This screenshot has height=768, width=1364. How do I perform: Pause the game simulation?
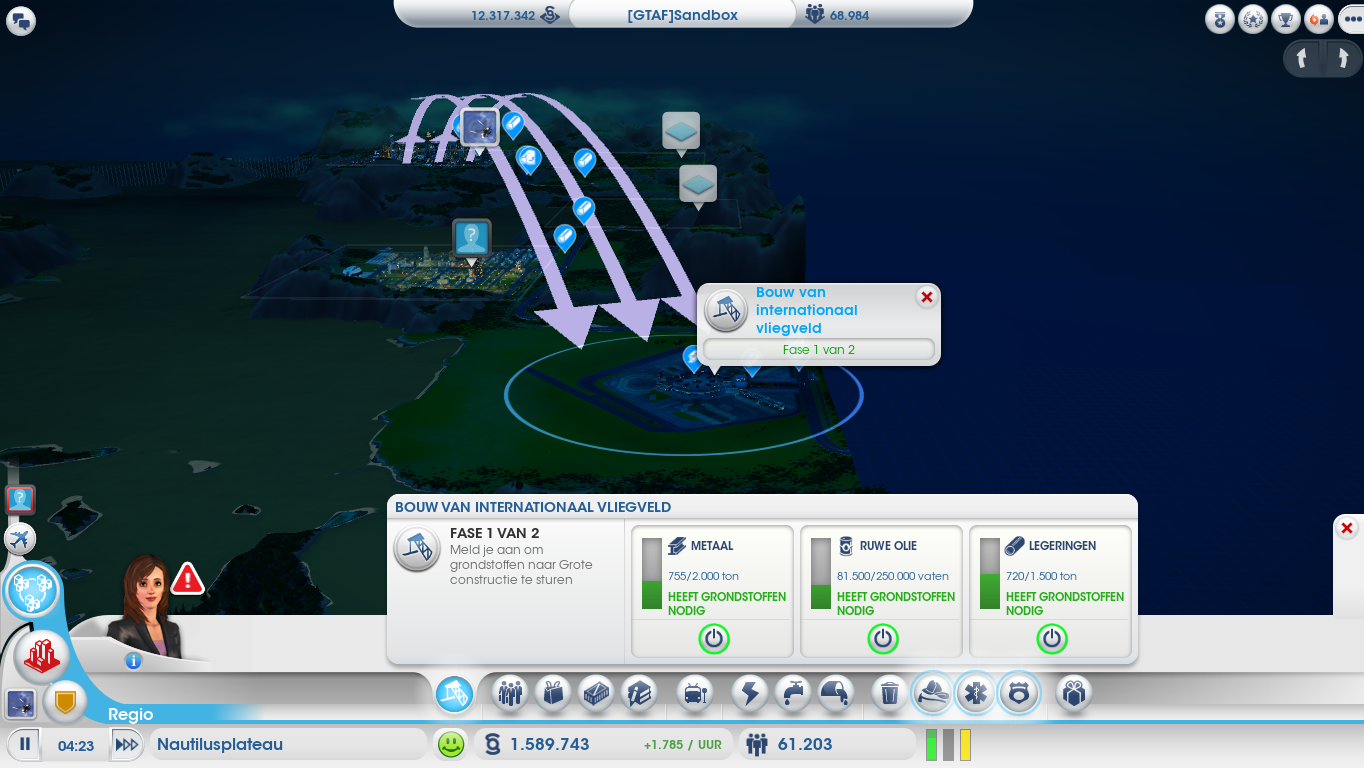click(x=25, y=744)
